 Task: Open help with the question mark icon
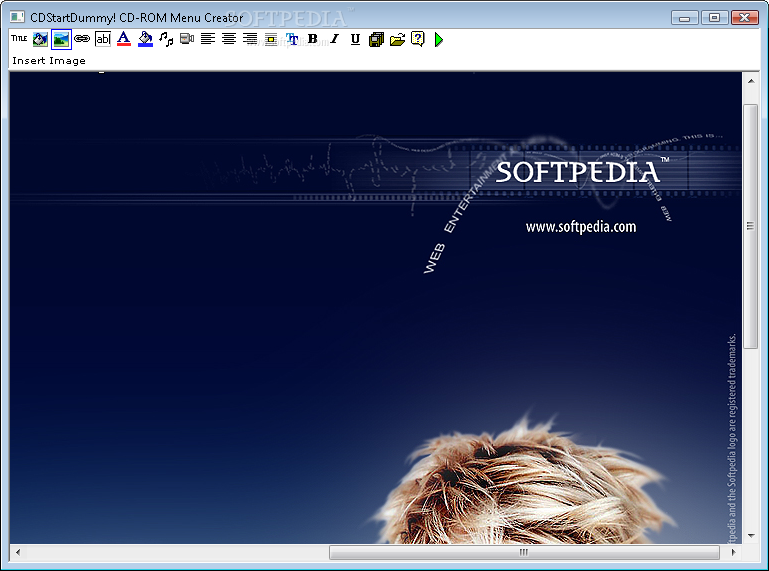tap(418, 39)
